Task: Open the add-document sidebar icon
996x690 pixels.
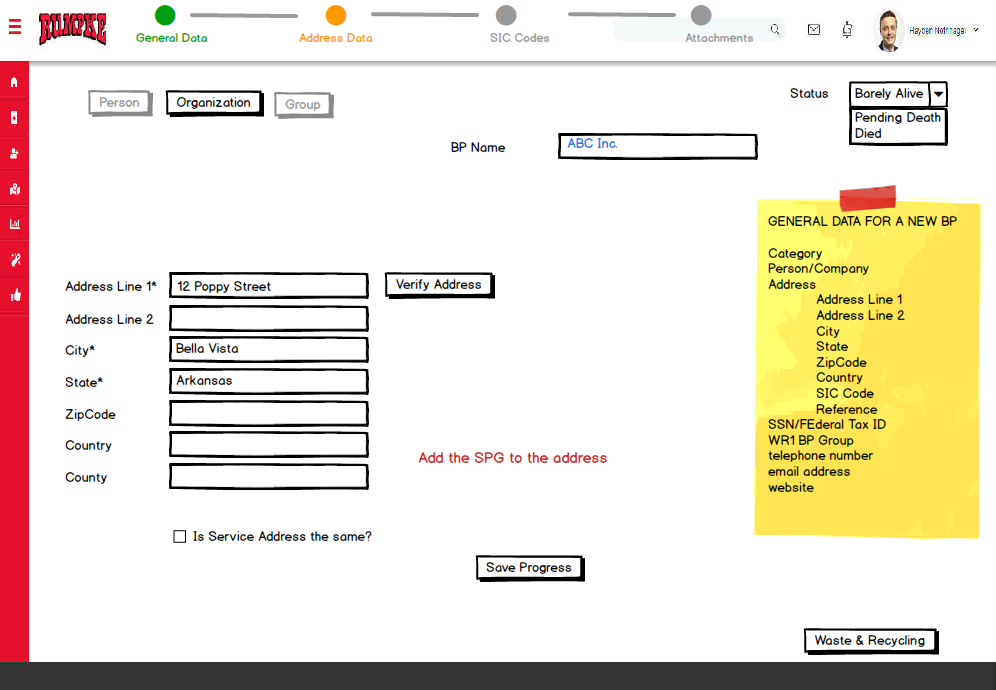Action: (x=14, y=118)
